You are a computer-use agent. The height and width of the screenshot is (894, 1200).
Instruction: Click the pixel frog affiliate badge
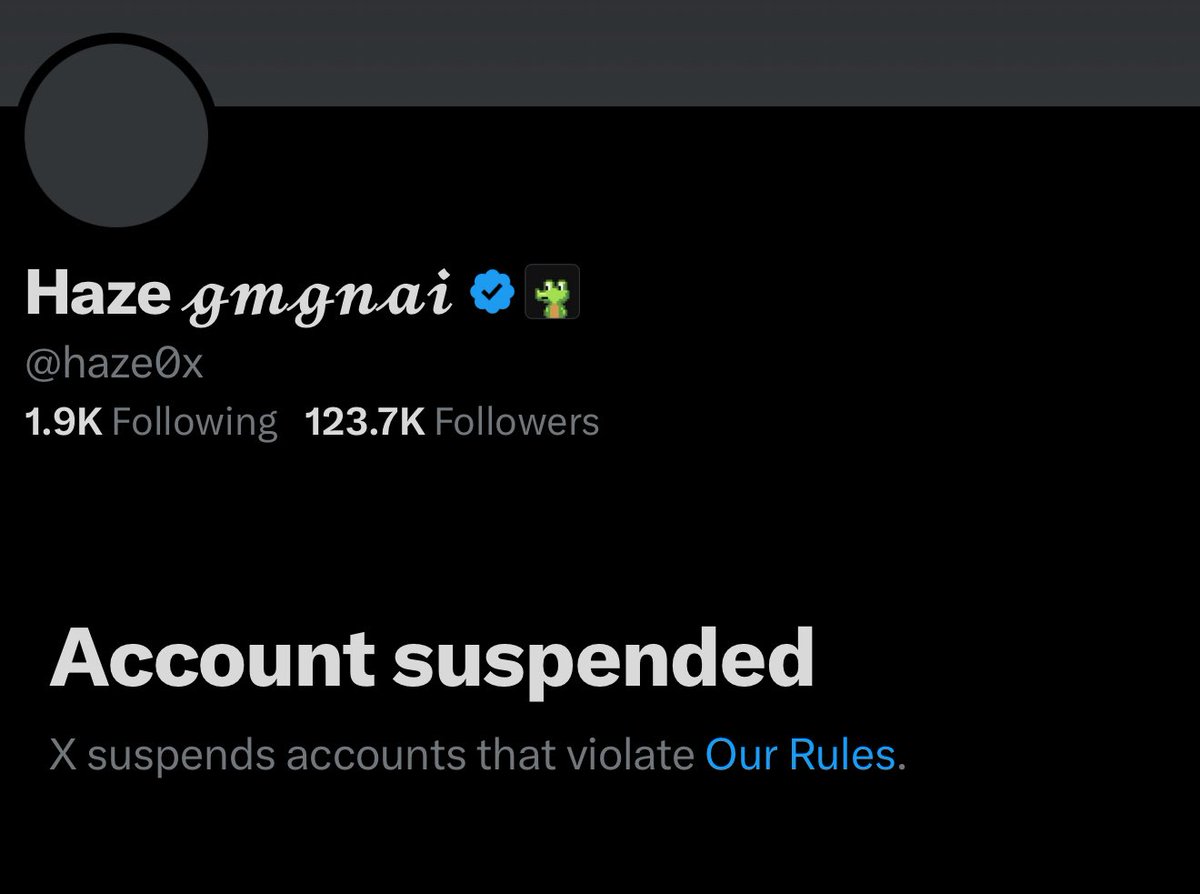click(553, 292)
